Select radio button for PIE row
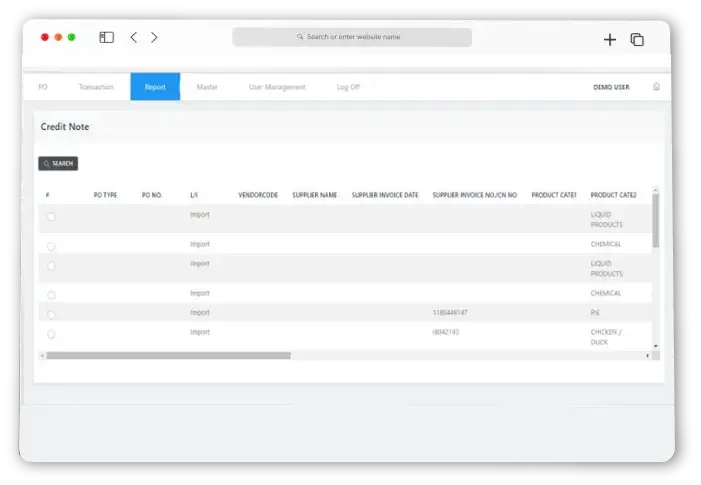701x485 pixels. [51, 315]
